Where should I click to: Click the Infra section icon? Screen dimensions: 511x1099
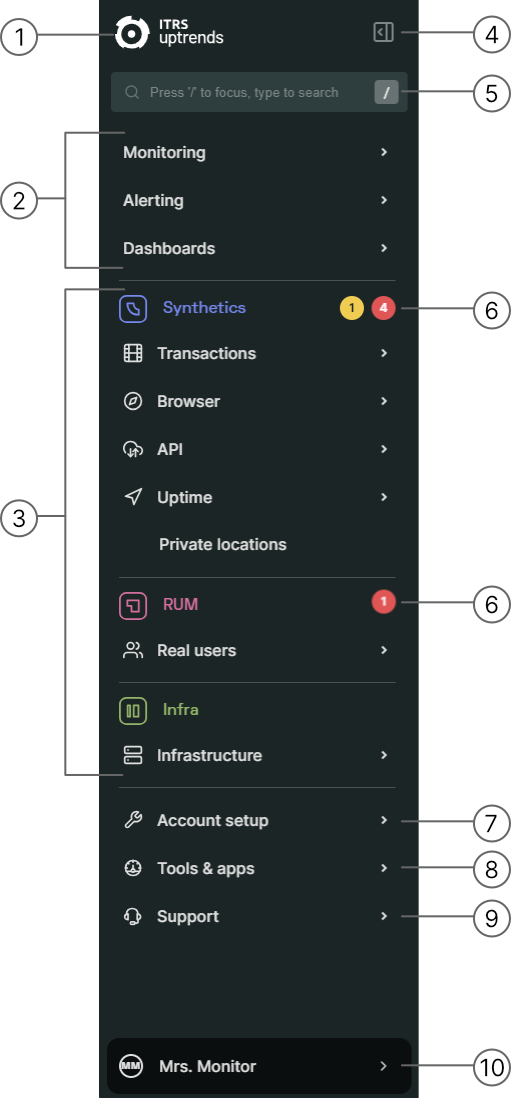133,711
